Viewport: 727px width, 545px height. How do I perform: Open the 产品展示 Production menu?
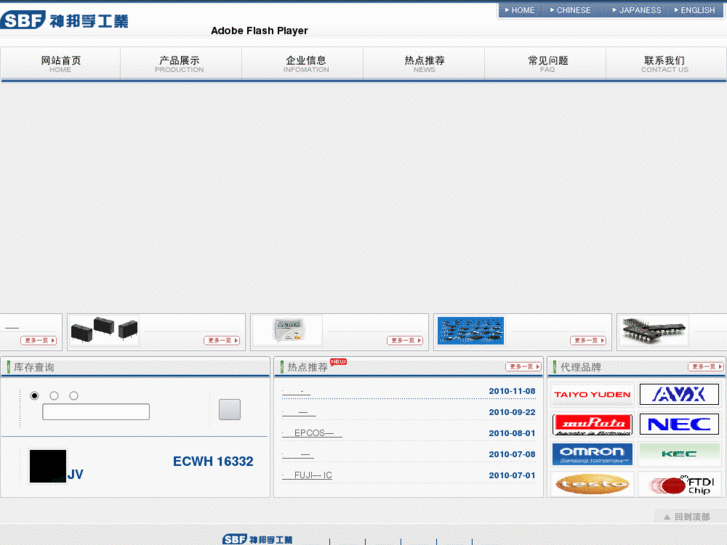point(180,64)
